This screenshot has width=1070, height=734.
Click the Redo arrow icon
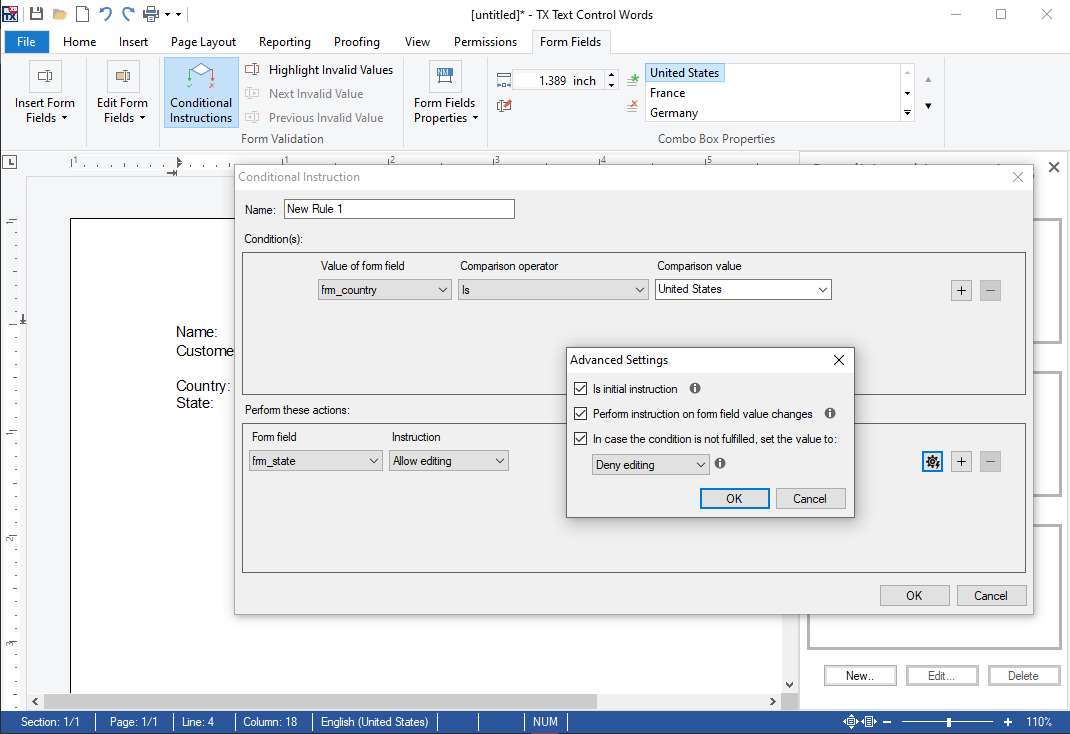(128, 14)
